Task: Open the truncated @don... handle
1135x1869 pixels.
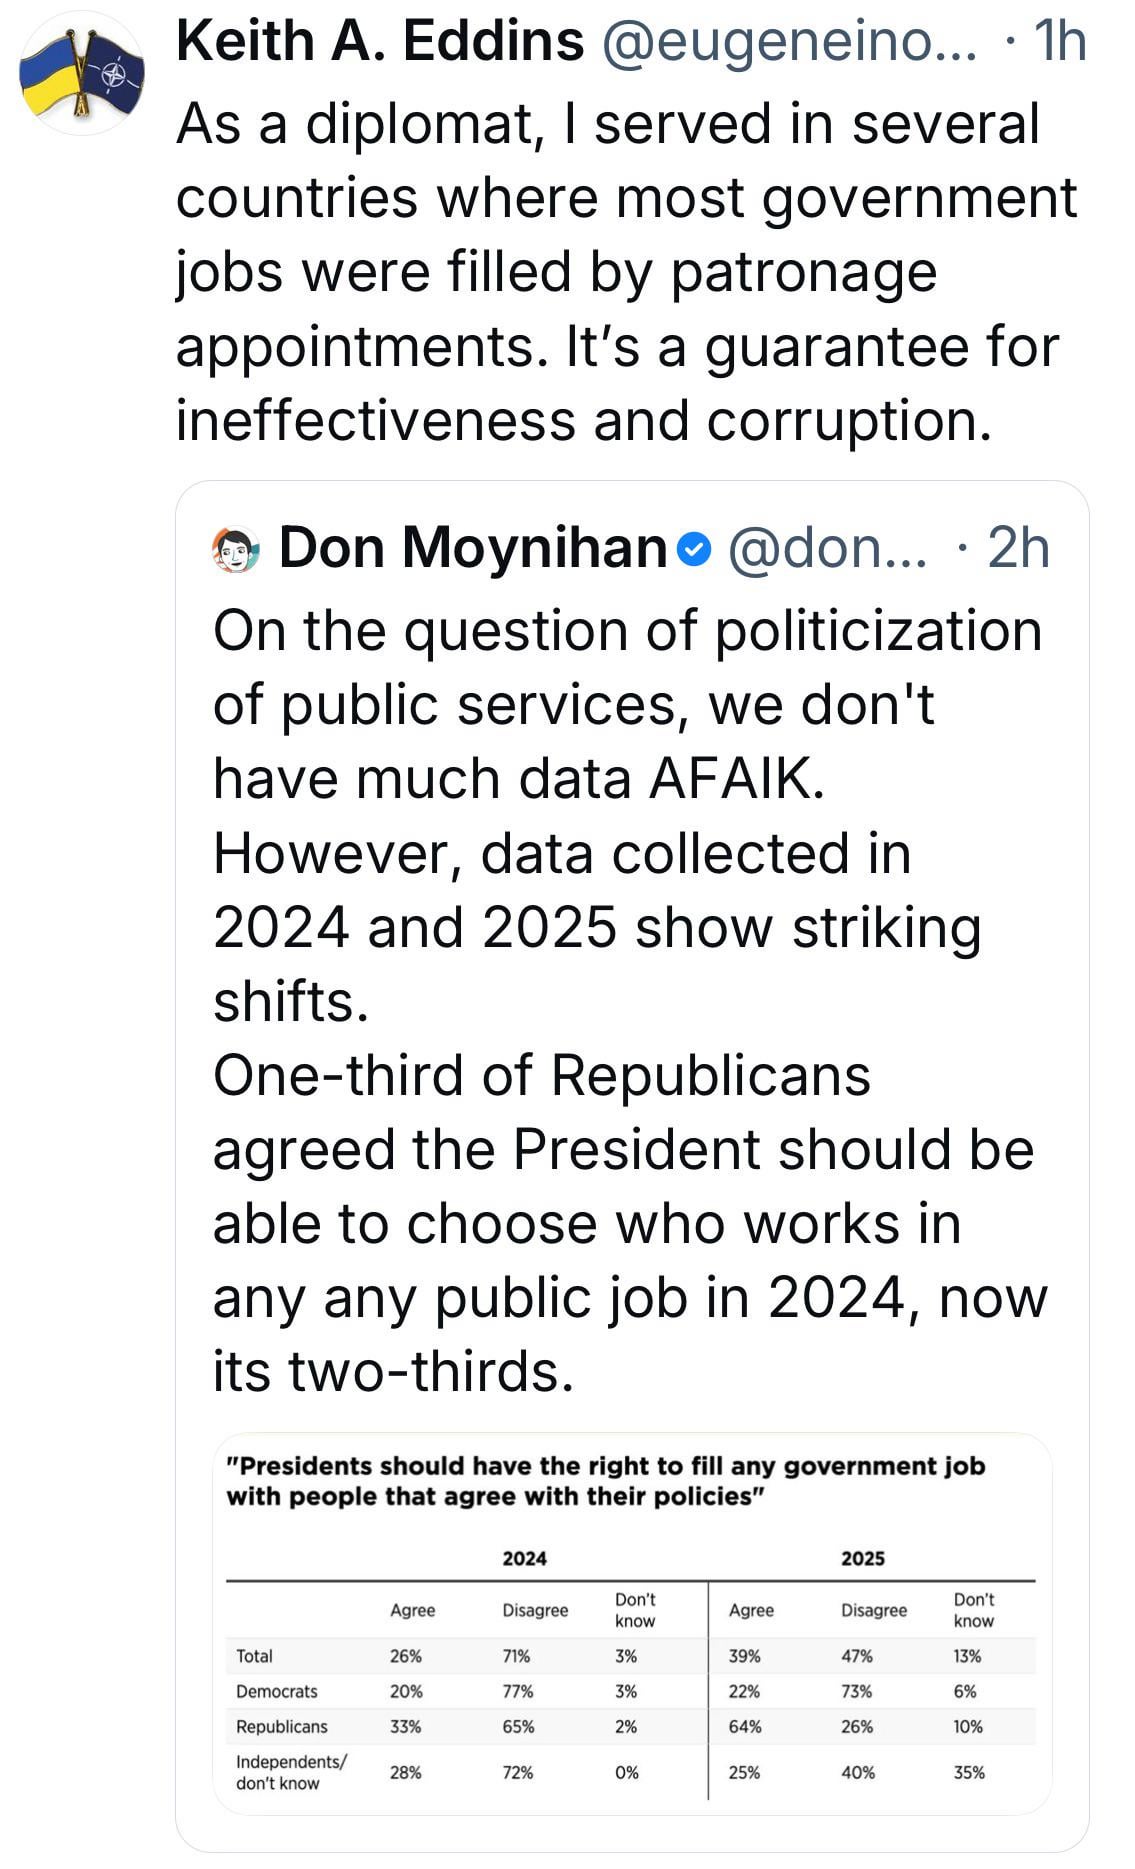Action: pos(827,548)
